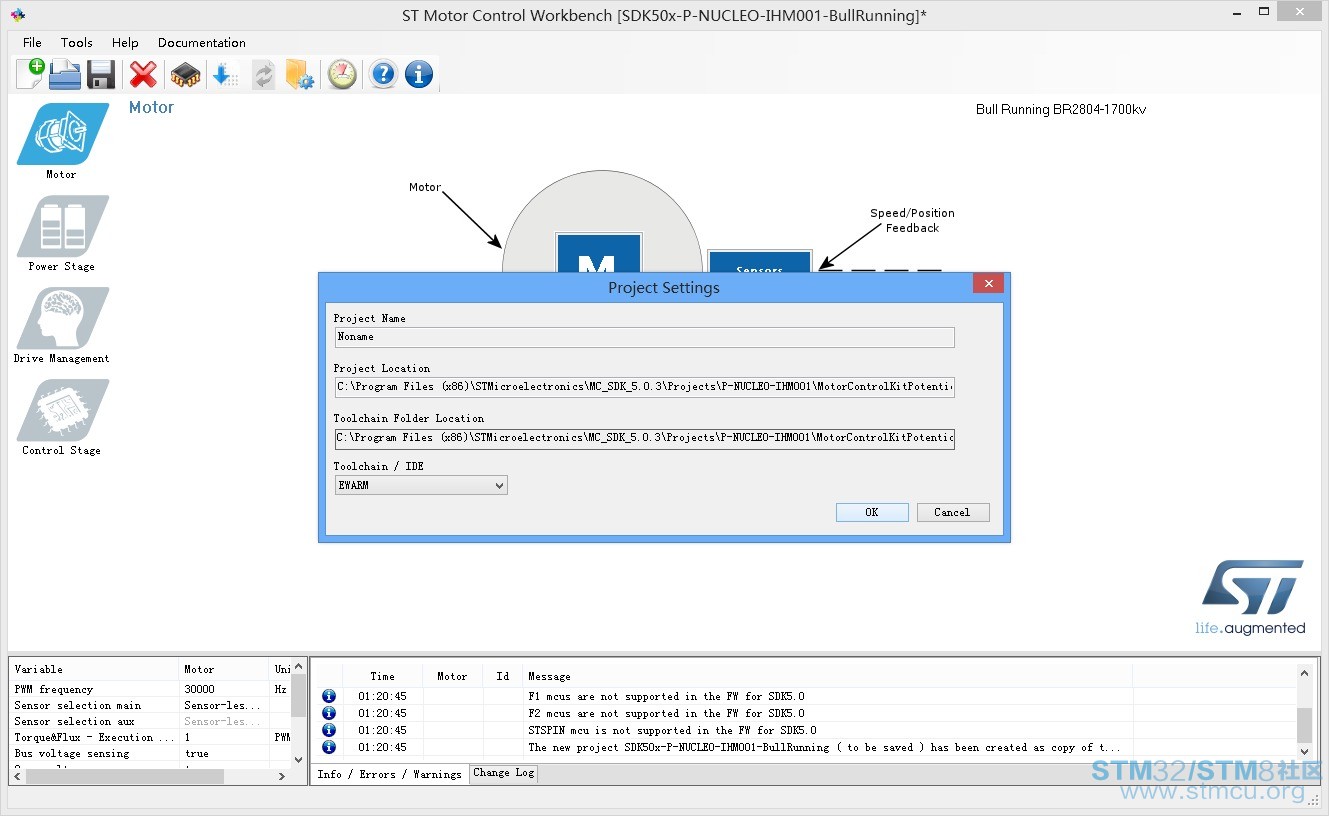Cancel the Project Settings dialog
The width and height of the screenshot is (1329, 816).
(x=953, y=512)
